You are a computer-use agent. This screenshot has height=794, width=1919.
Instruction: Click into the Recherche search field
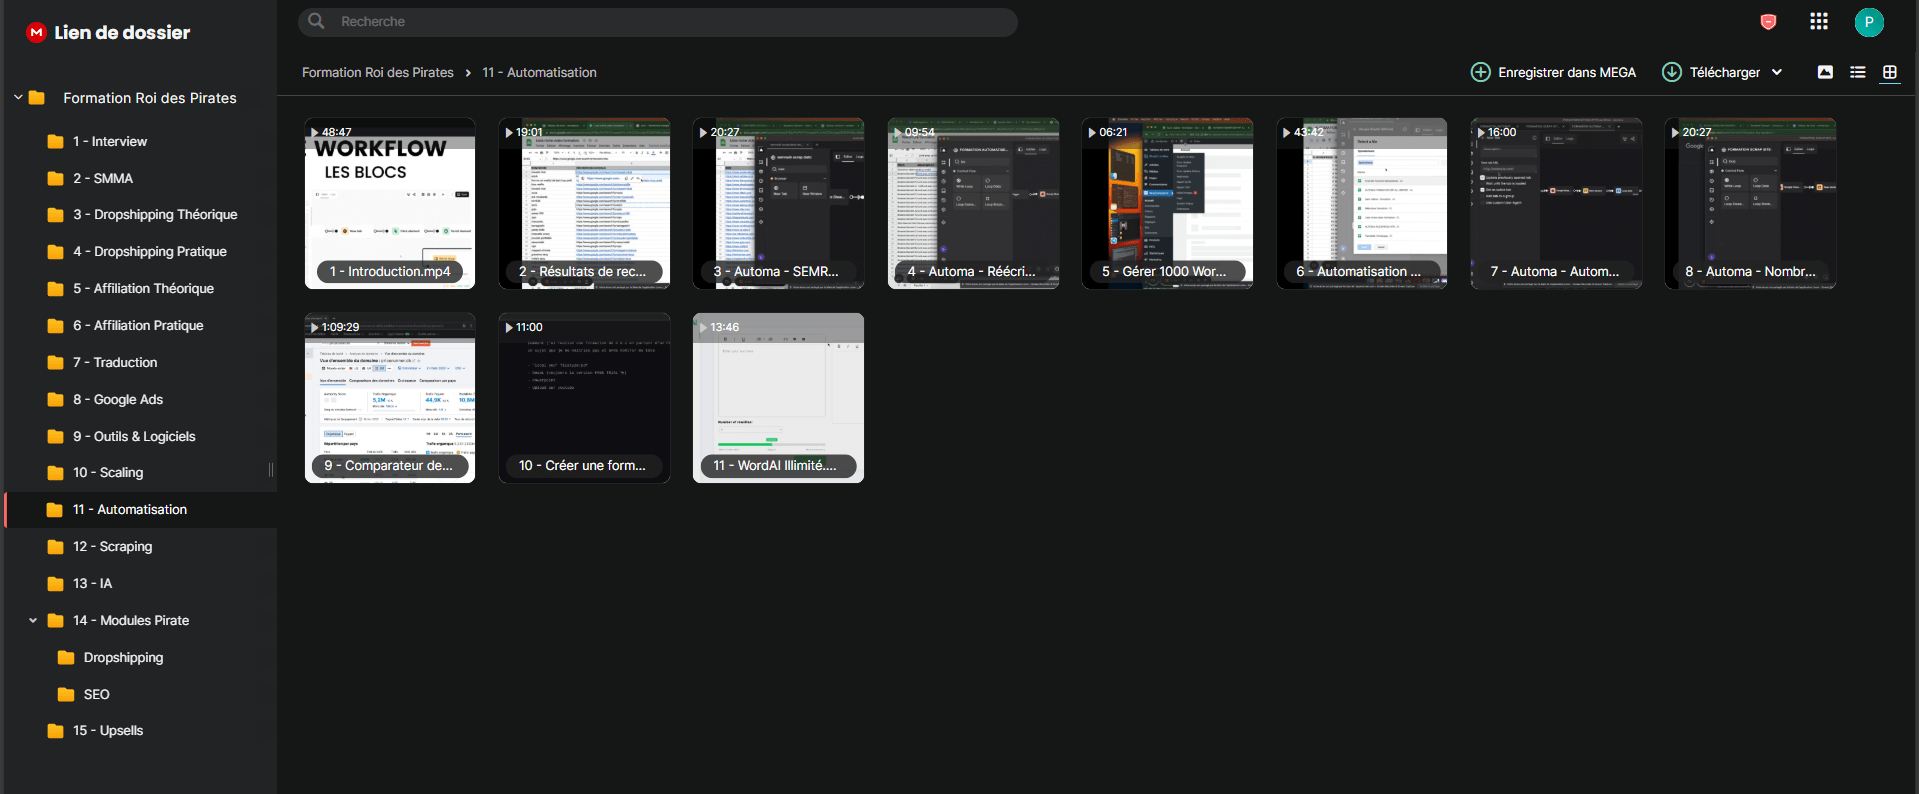pyautogui.click(x=658, y=21)
